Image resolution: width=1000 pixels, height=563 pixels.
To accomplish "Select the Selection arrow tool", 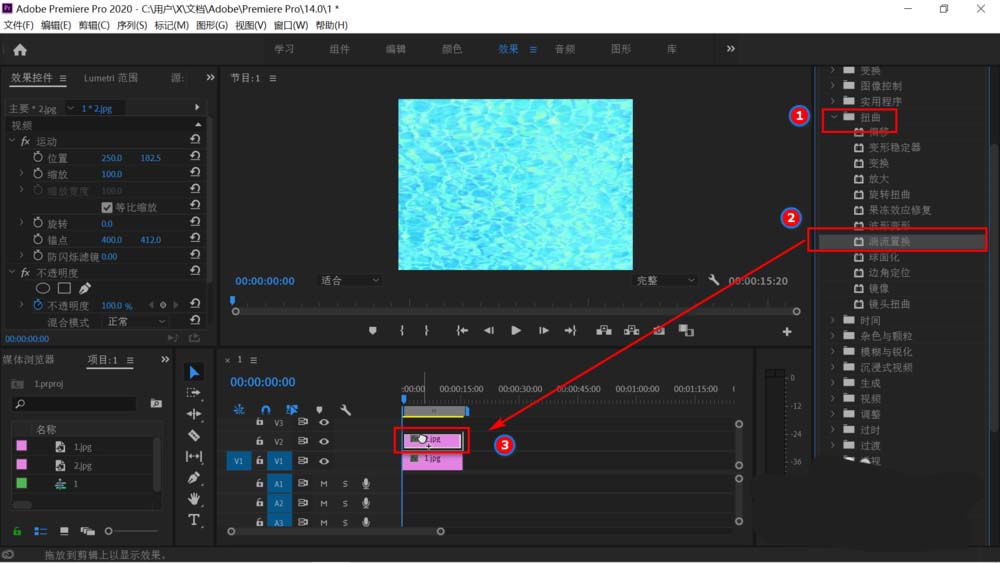I will pyautogui.click(x=194, y=372).
